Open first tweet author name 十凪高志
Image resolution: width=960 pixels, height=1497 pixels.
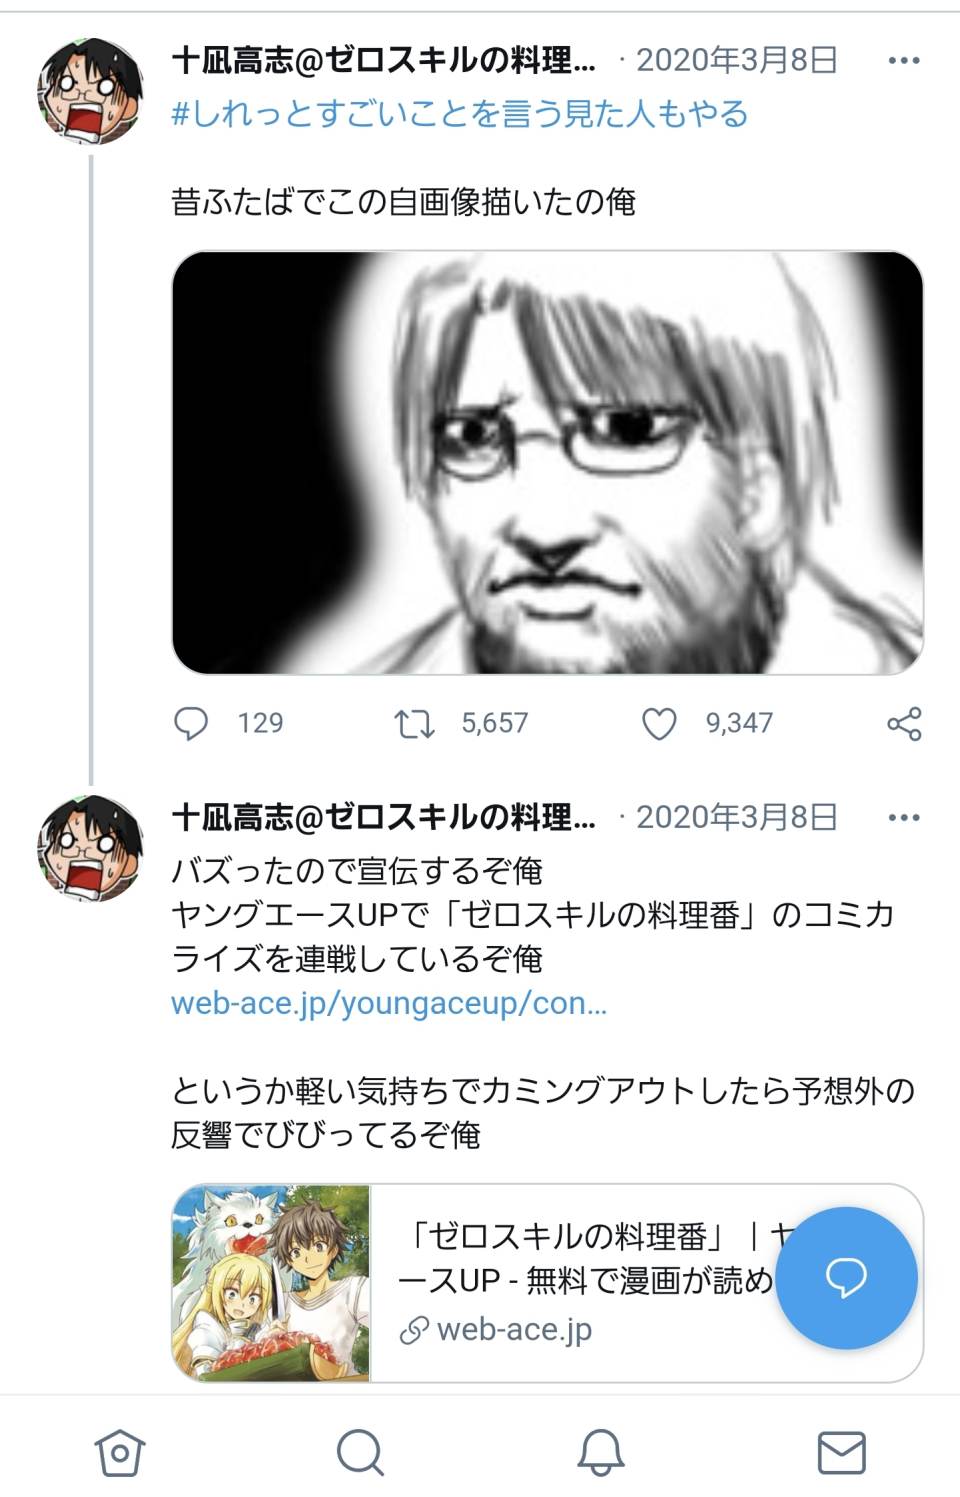(384, 61)
